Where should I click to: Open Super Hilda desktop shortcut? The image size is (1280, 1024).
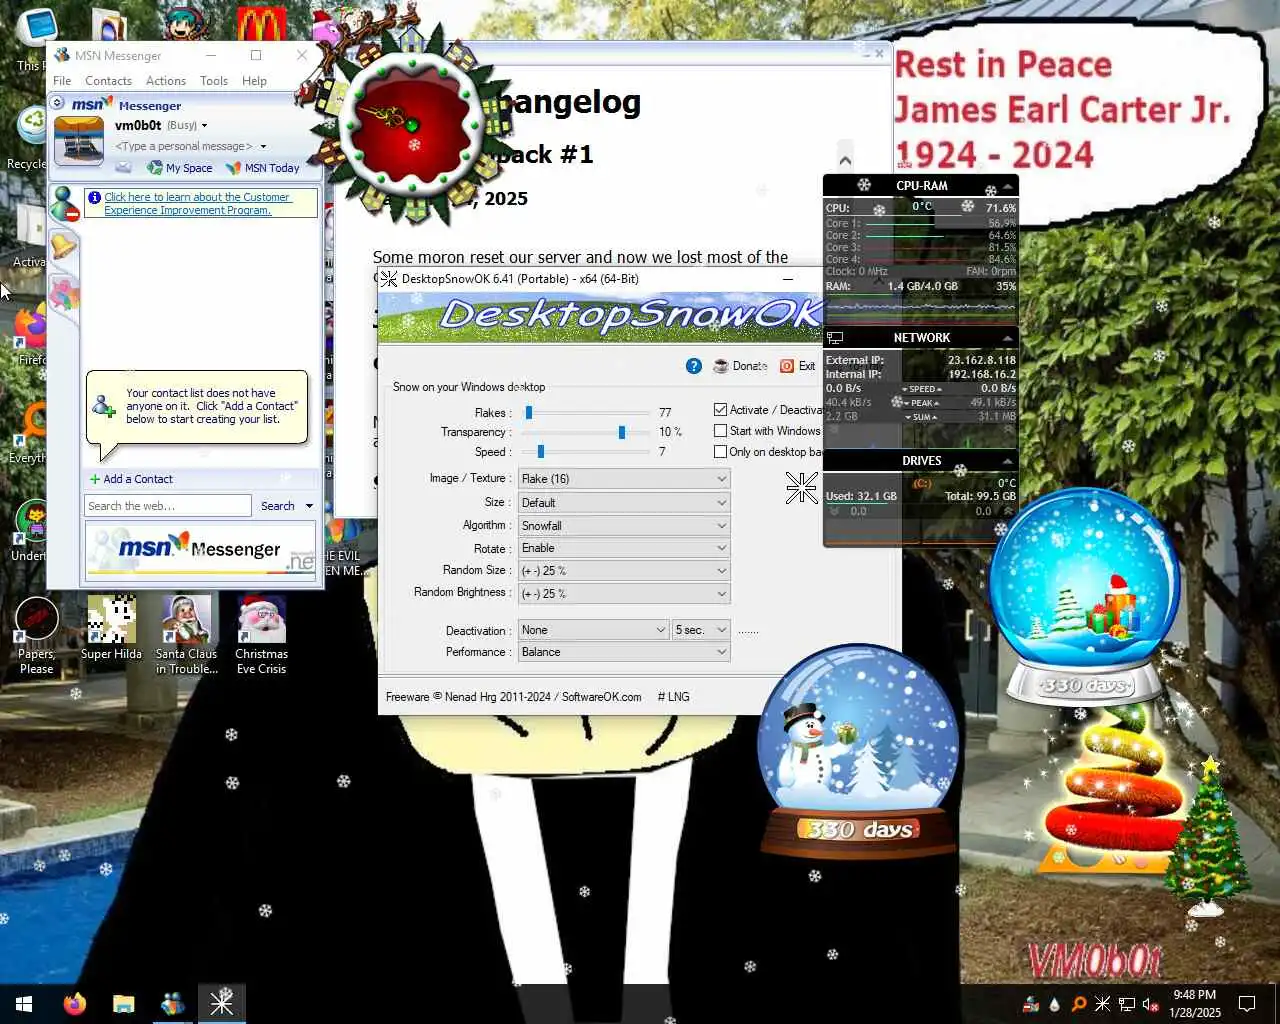click(111, 628)
